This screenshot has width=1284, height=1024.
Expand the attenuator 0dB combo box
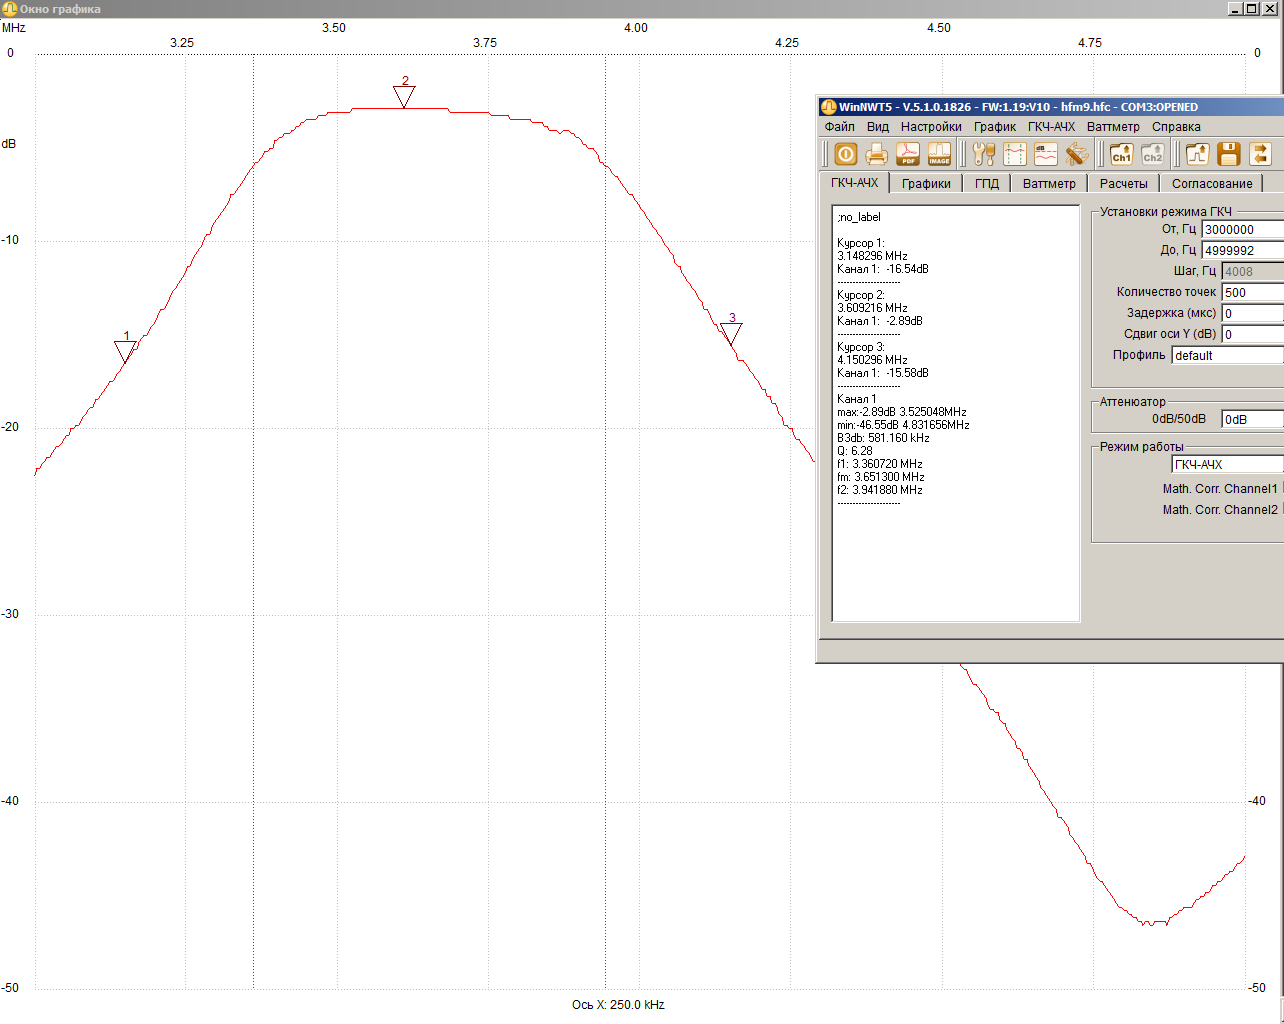[1251, 420]
